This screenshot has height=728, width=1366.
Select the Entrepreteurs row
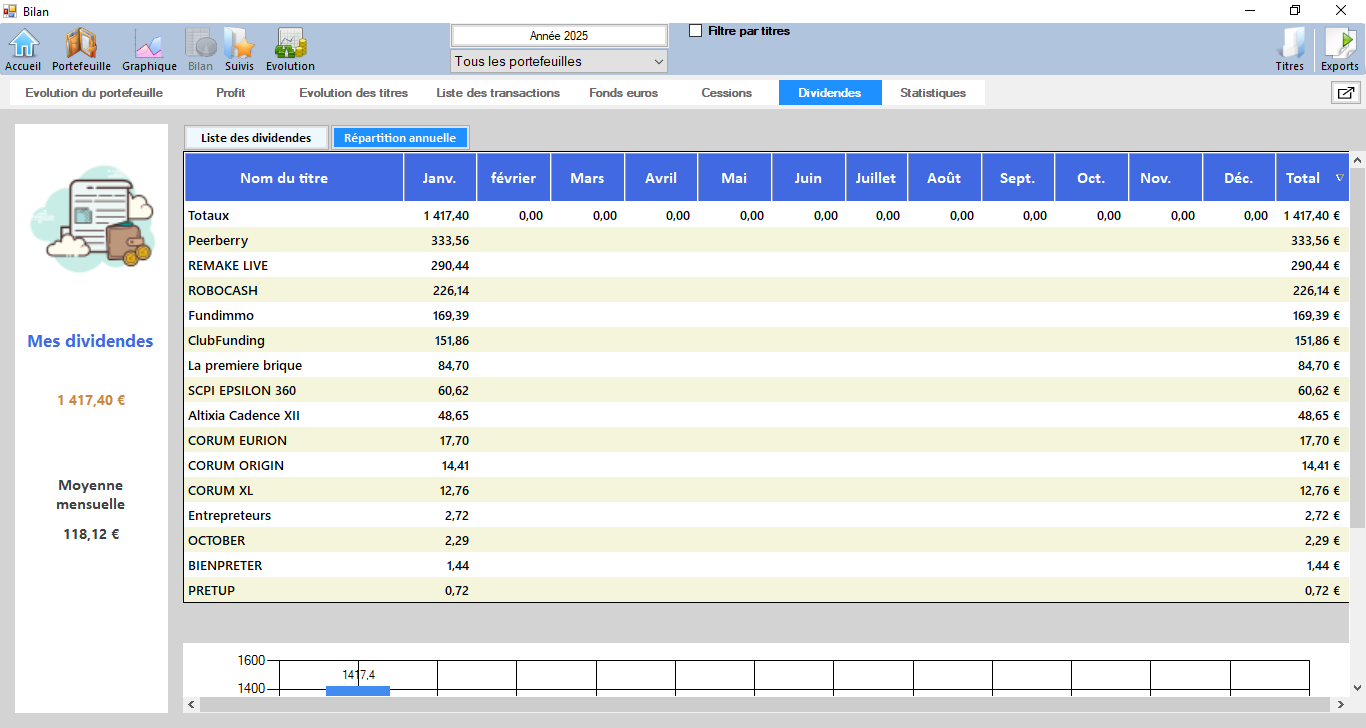pos(767,515)
